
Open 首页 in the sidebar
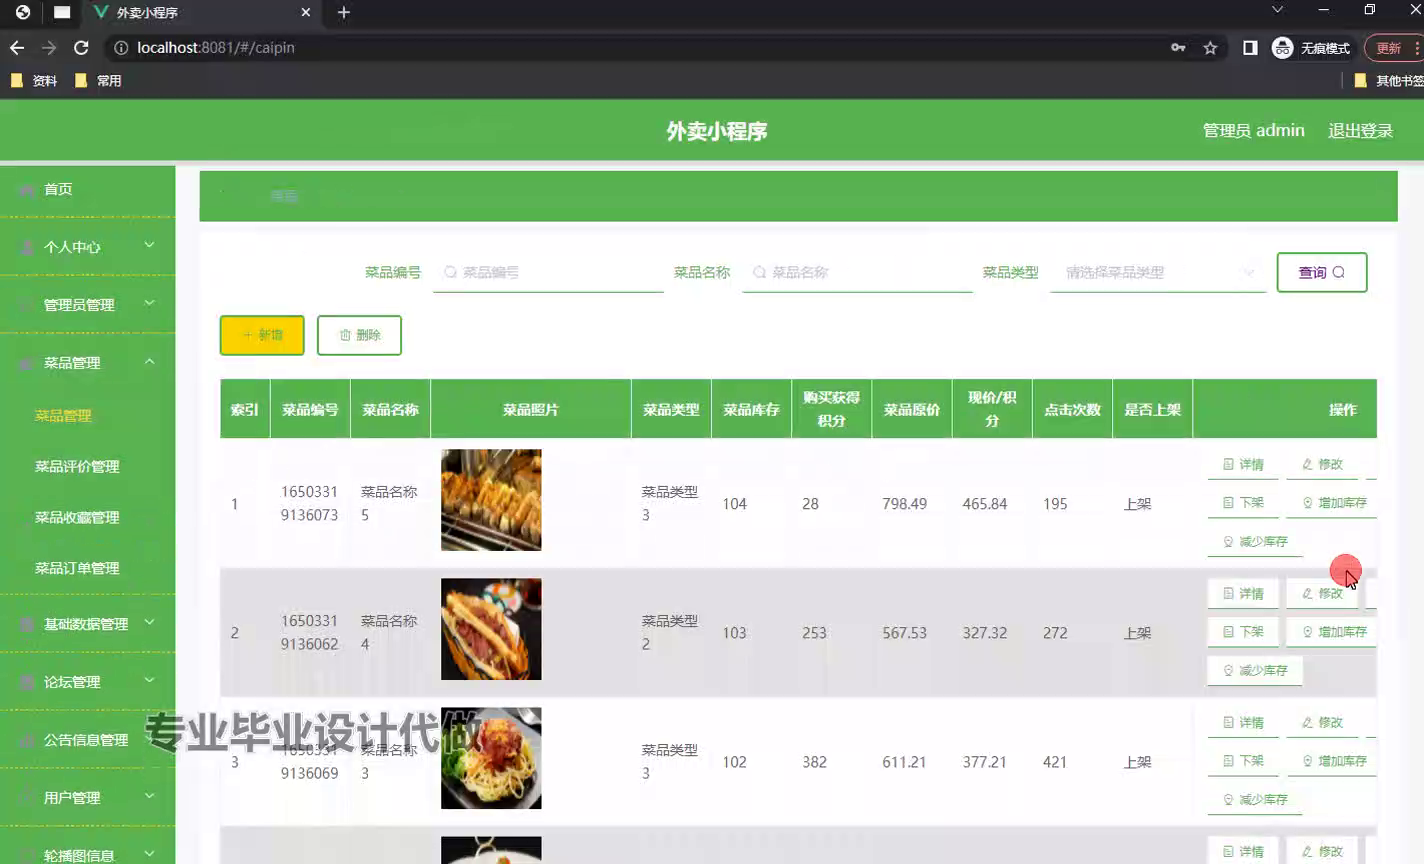click(88, 189)
